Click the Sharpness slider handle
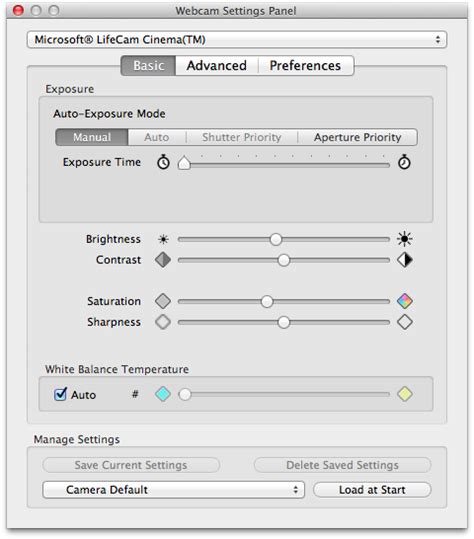This screenshot has height=539, width=474. coord(284,322)
